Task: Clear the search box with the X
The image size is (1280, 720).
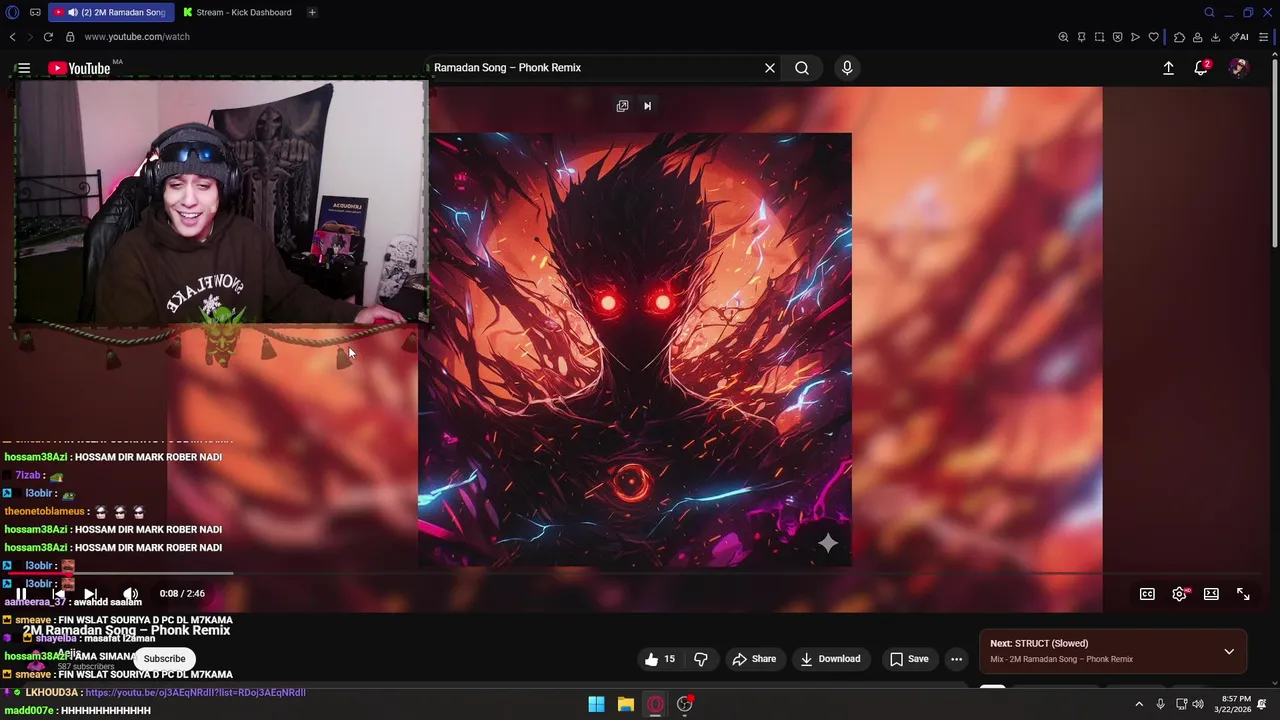Action: click(770, 68)
